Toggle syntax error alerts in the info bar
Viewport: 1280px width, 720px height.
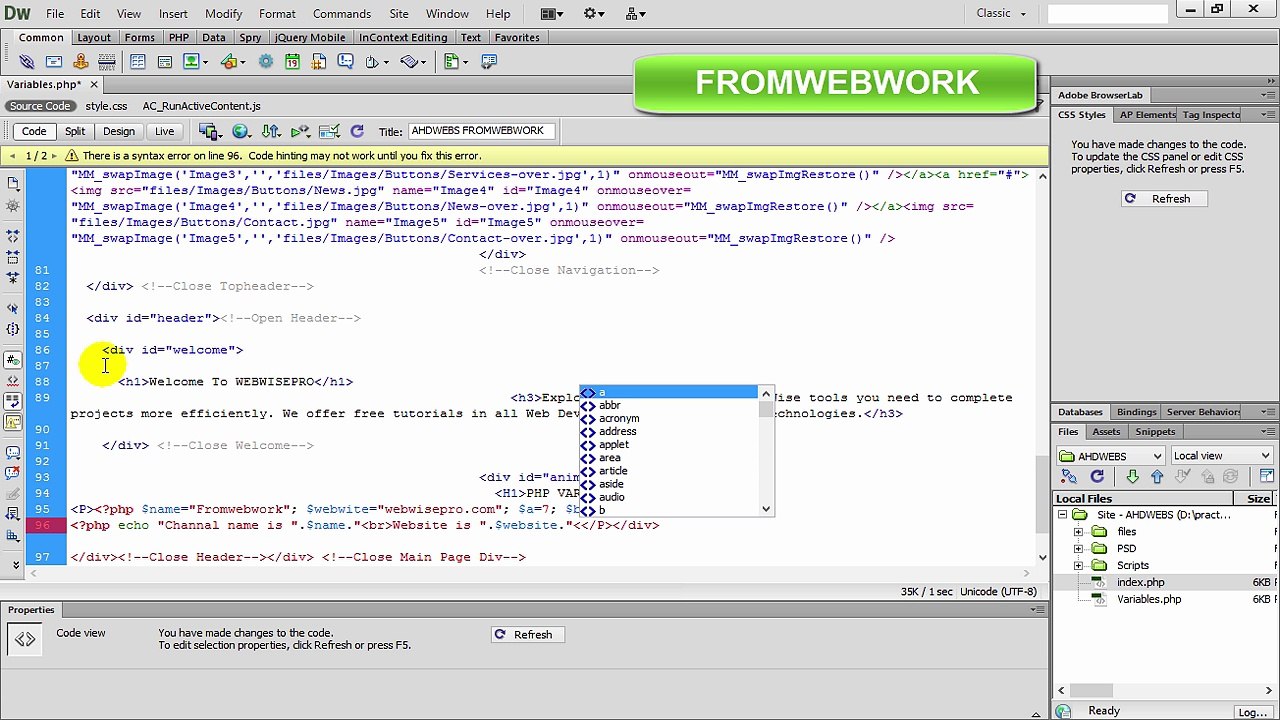click(13, 423)
